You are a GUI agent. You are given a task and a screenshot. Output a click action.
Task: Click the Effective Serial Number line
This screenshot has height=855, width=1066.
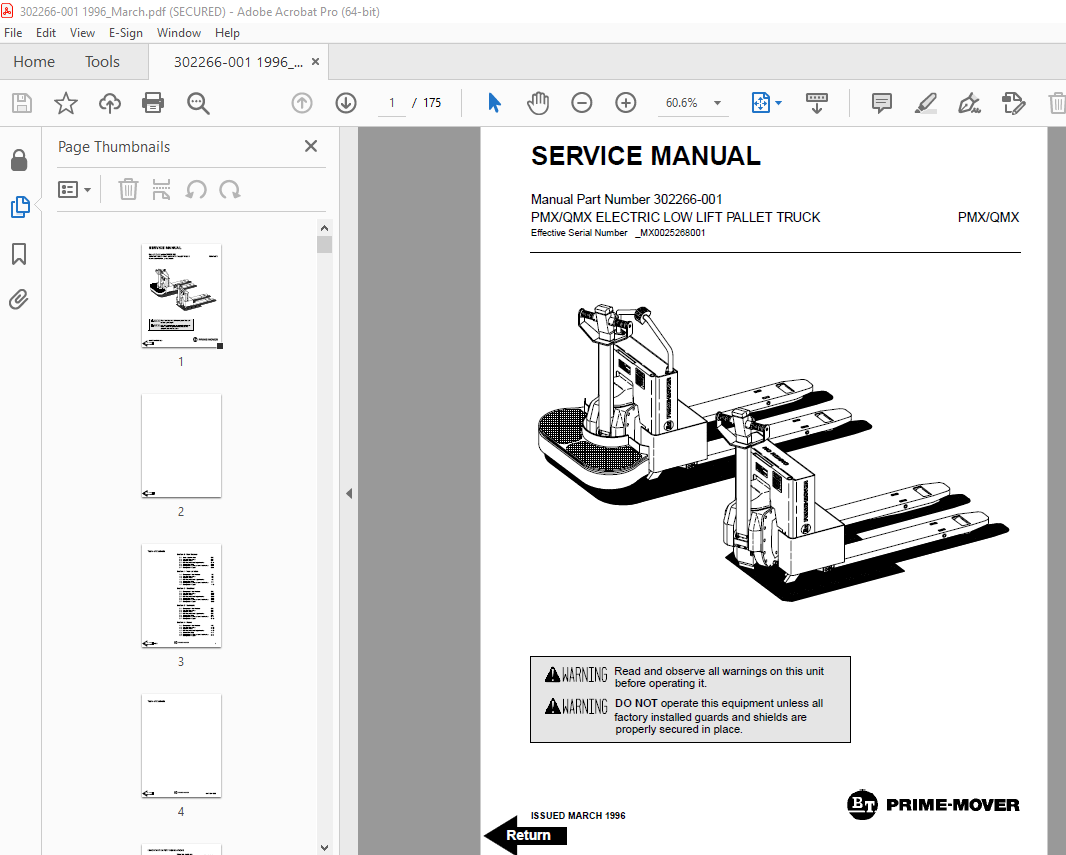[x=617, y=232]
